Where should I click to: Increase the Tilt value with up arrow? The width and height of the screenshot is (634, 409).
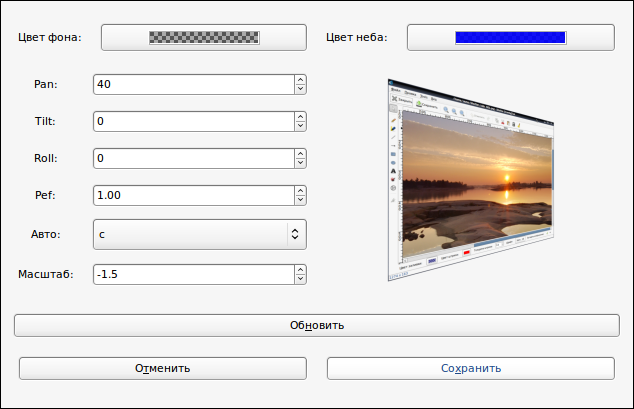tap(300, 117)
